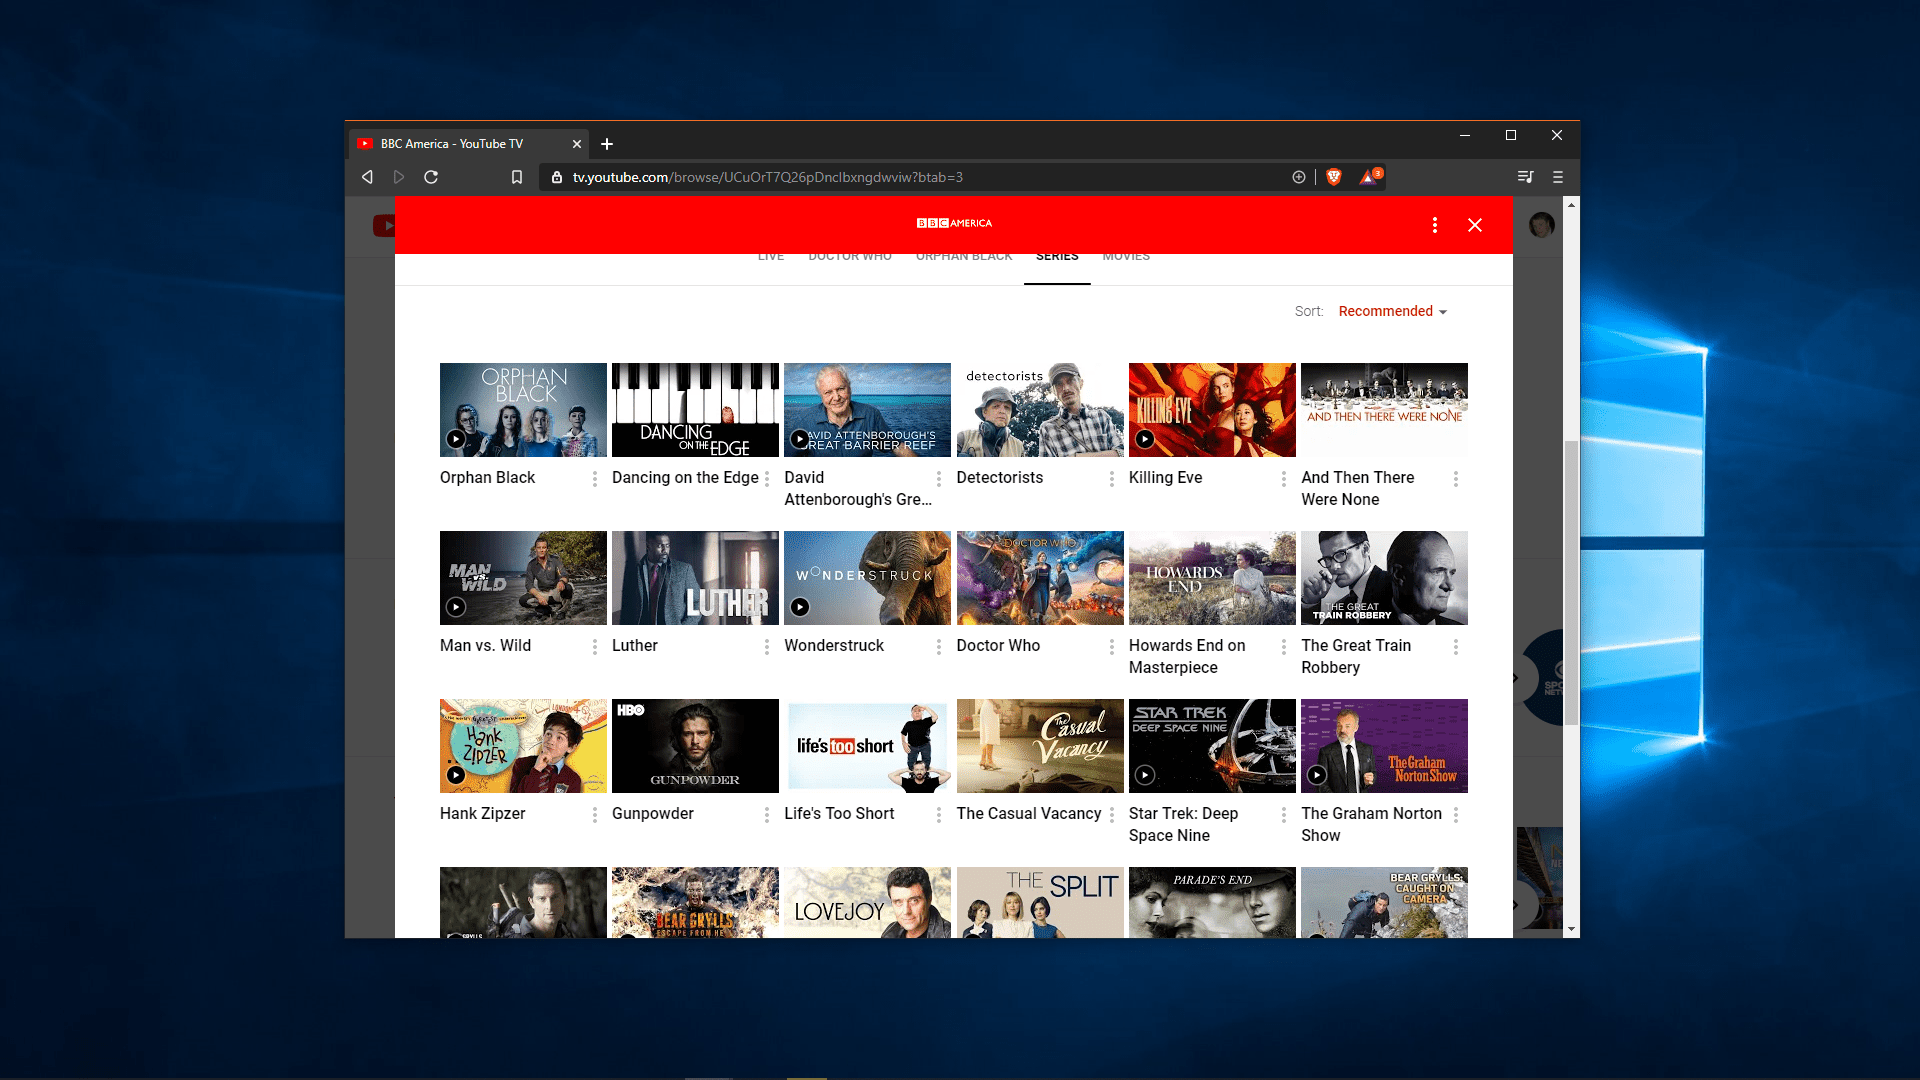Open options for And Then There Were None
The image size is (1920, 1080).
(1456, 479)
